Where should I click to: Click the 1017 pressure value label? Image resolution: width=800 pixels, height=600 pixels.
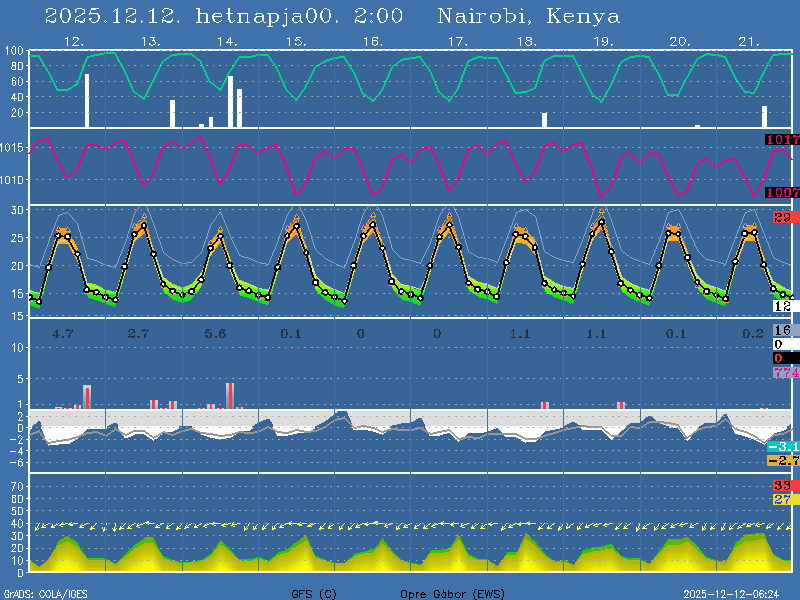(781, 140)
